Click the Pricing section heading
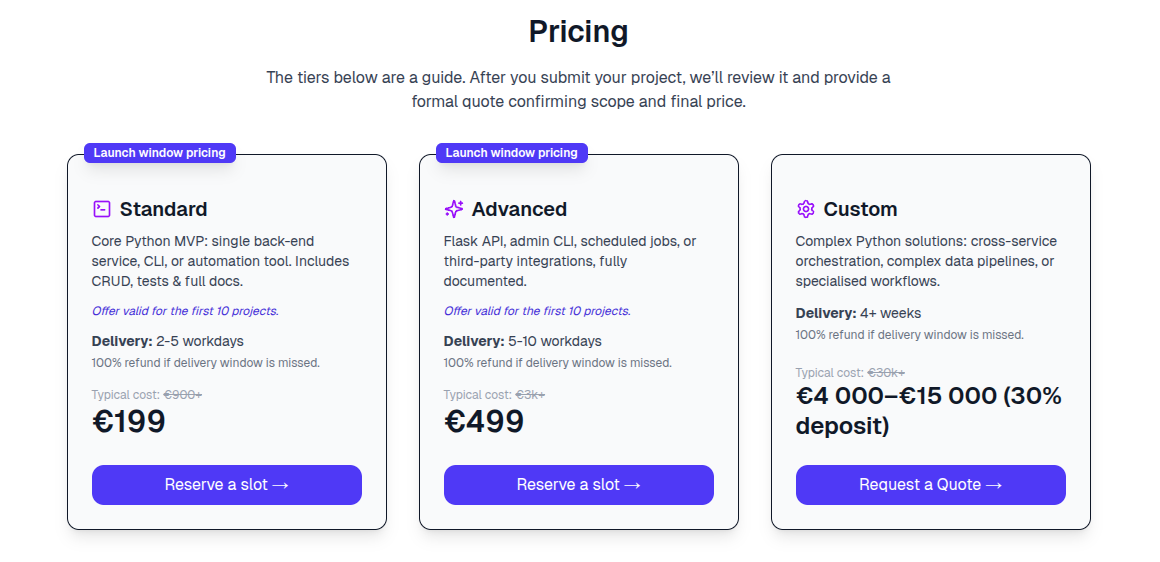 [x=578, y=32]
